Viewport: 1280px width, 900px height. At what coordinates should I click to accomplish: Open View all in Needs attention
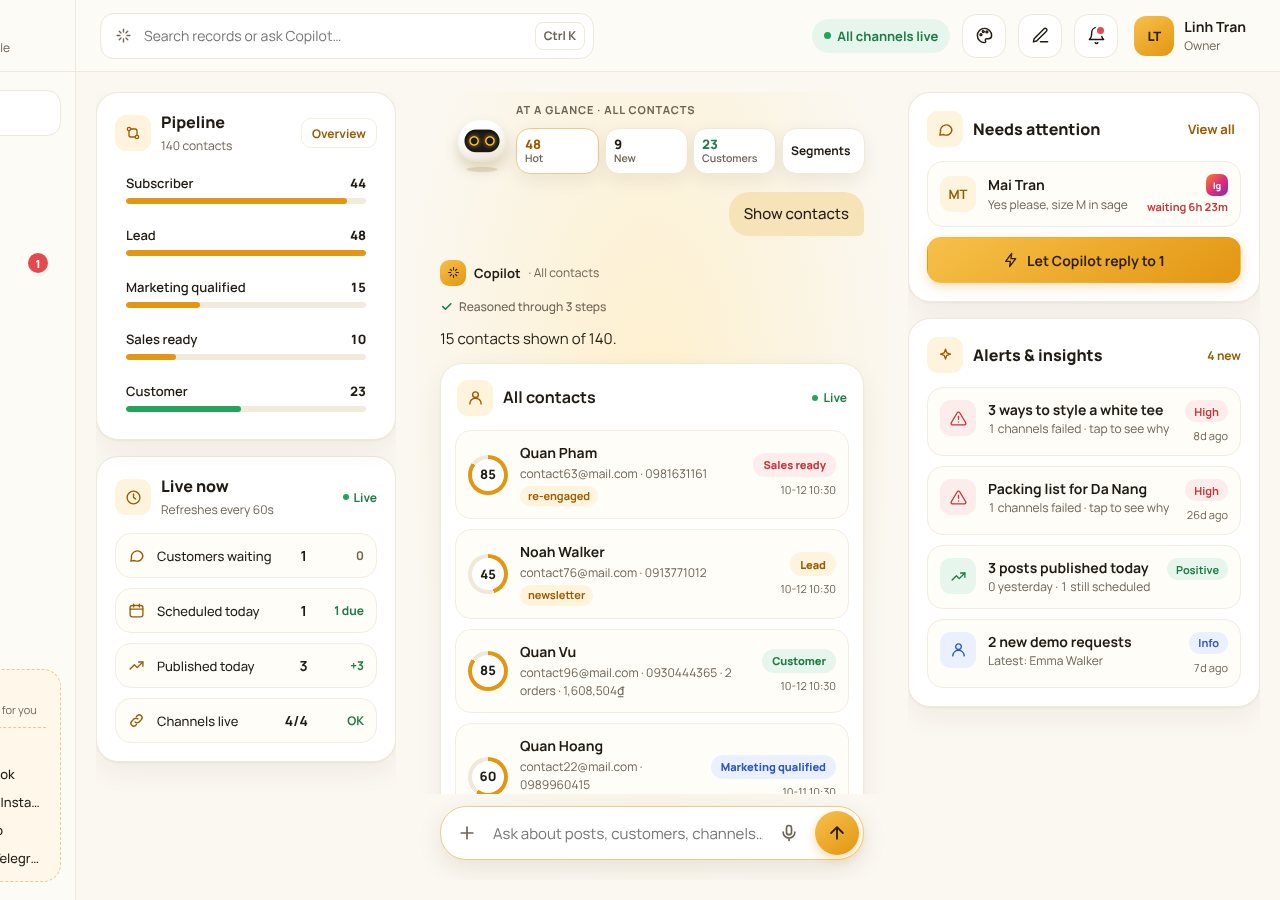(1211, 129)
